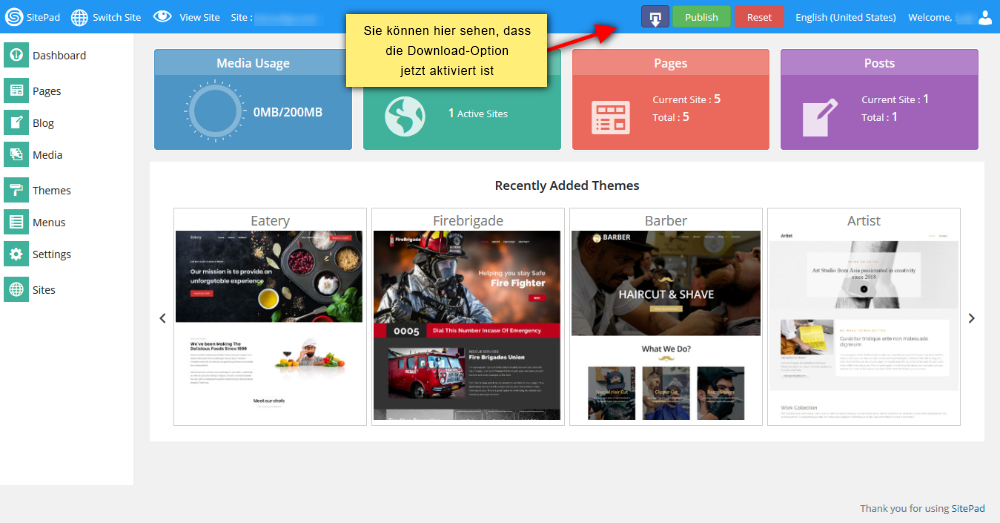Click the Pages card header
Viewport: 1000px width, 523px height.
670,63
